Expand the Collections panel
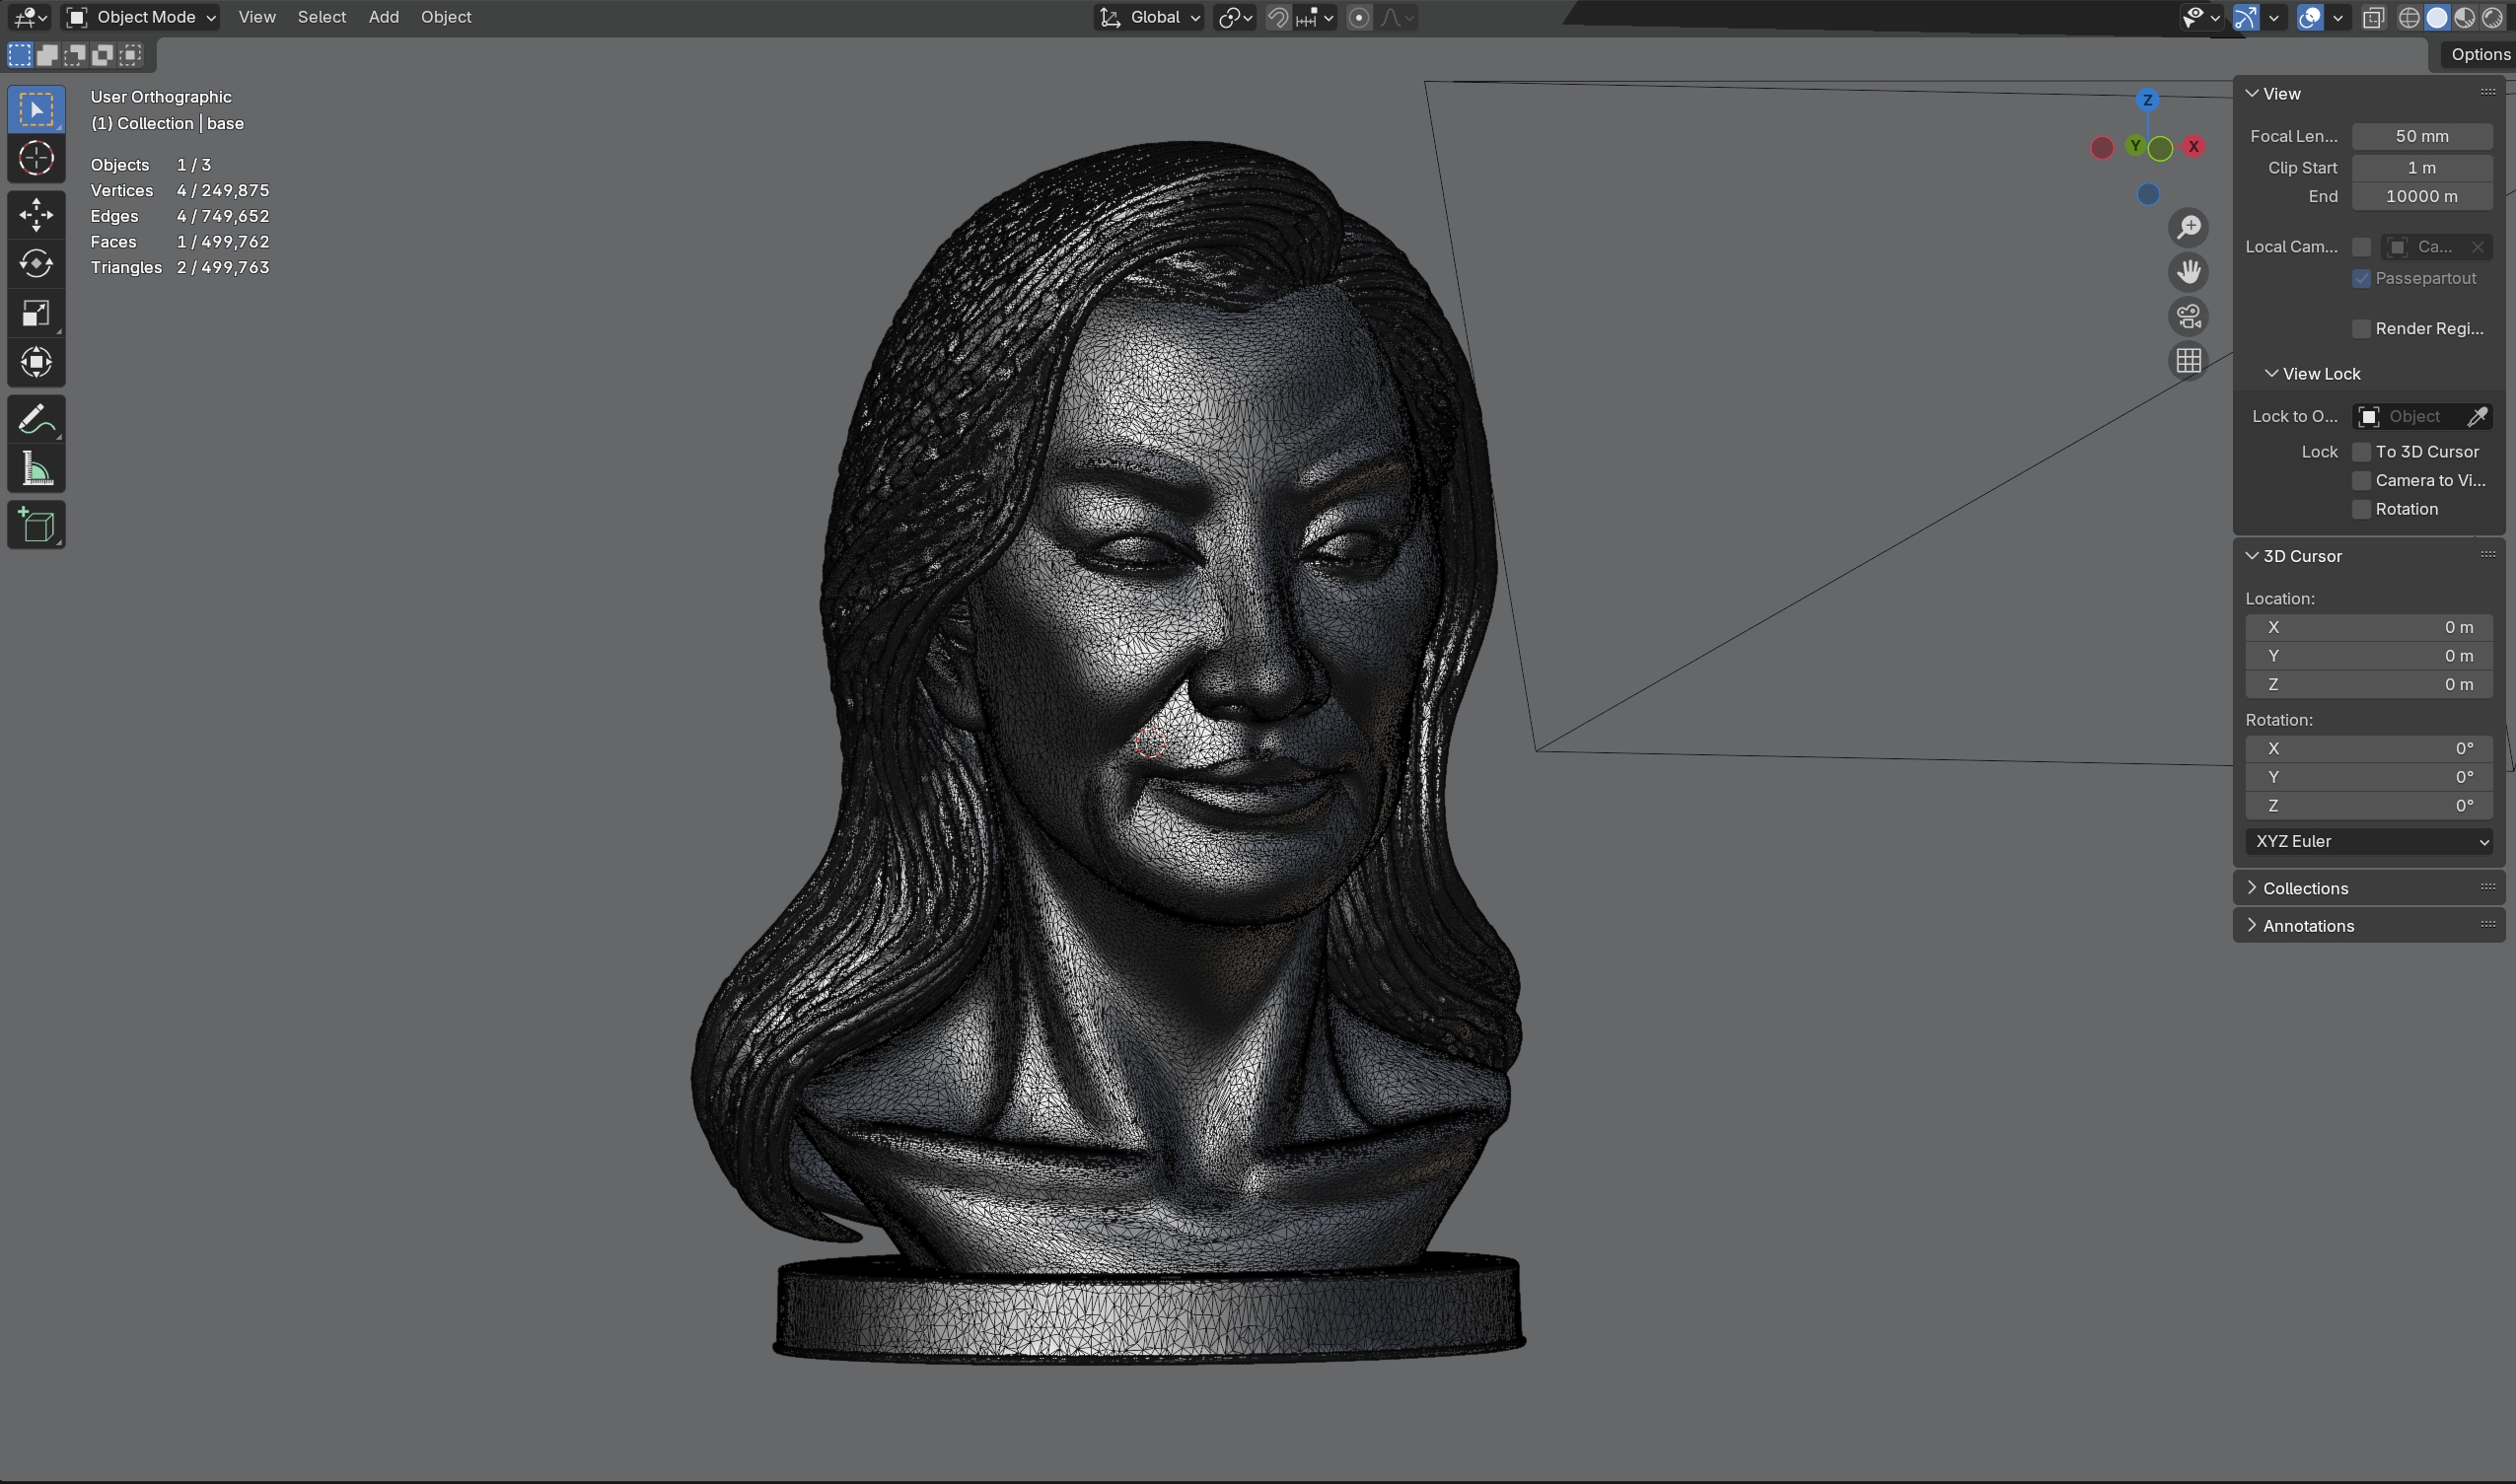 coord(2304,888)
